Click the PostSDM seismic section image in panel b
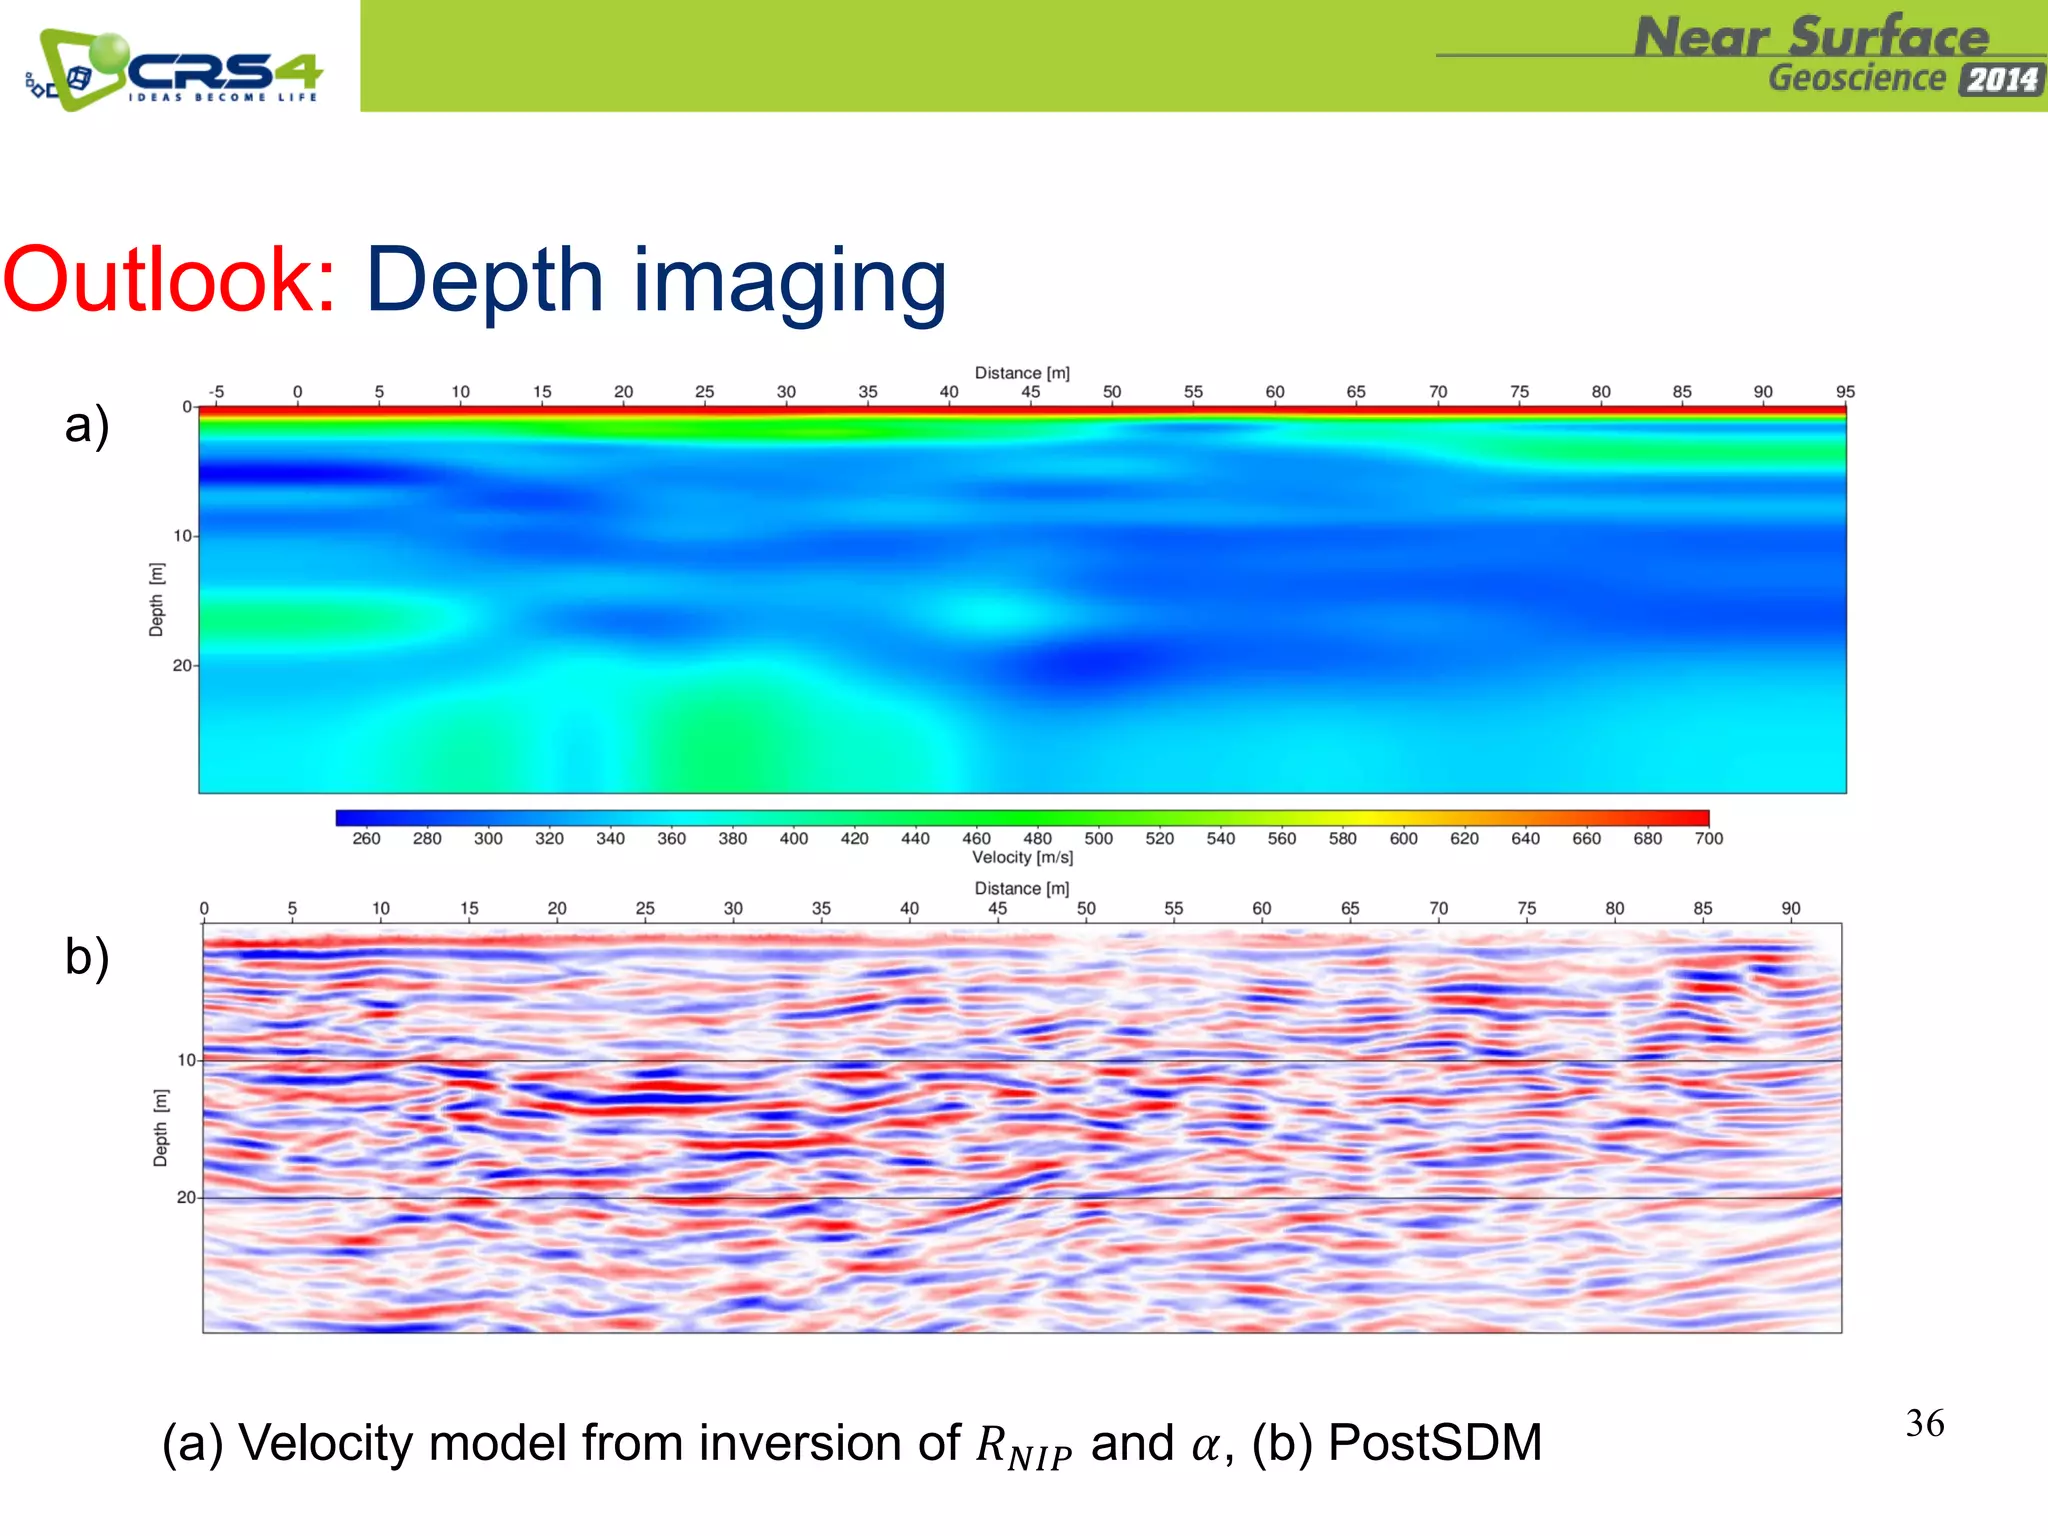The width and height of the screenshot is (2048, 1536). pyautogui.click(x=1022, y=1128)
